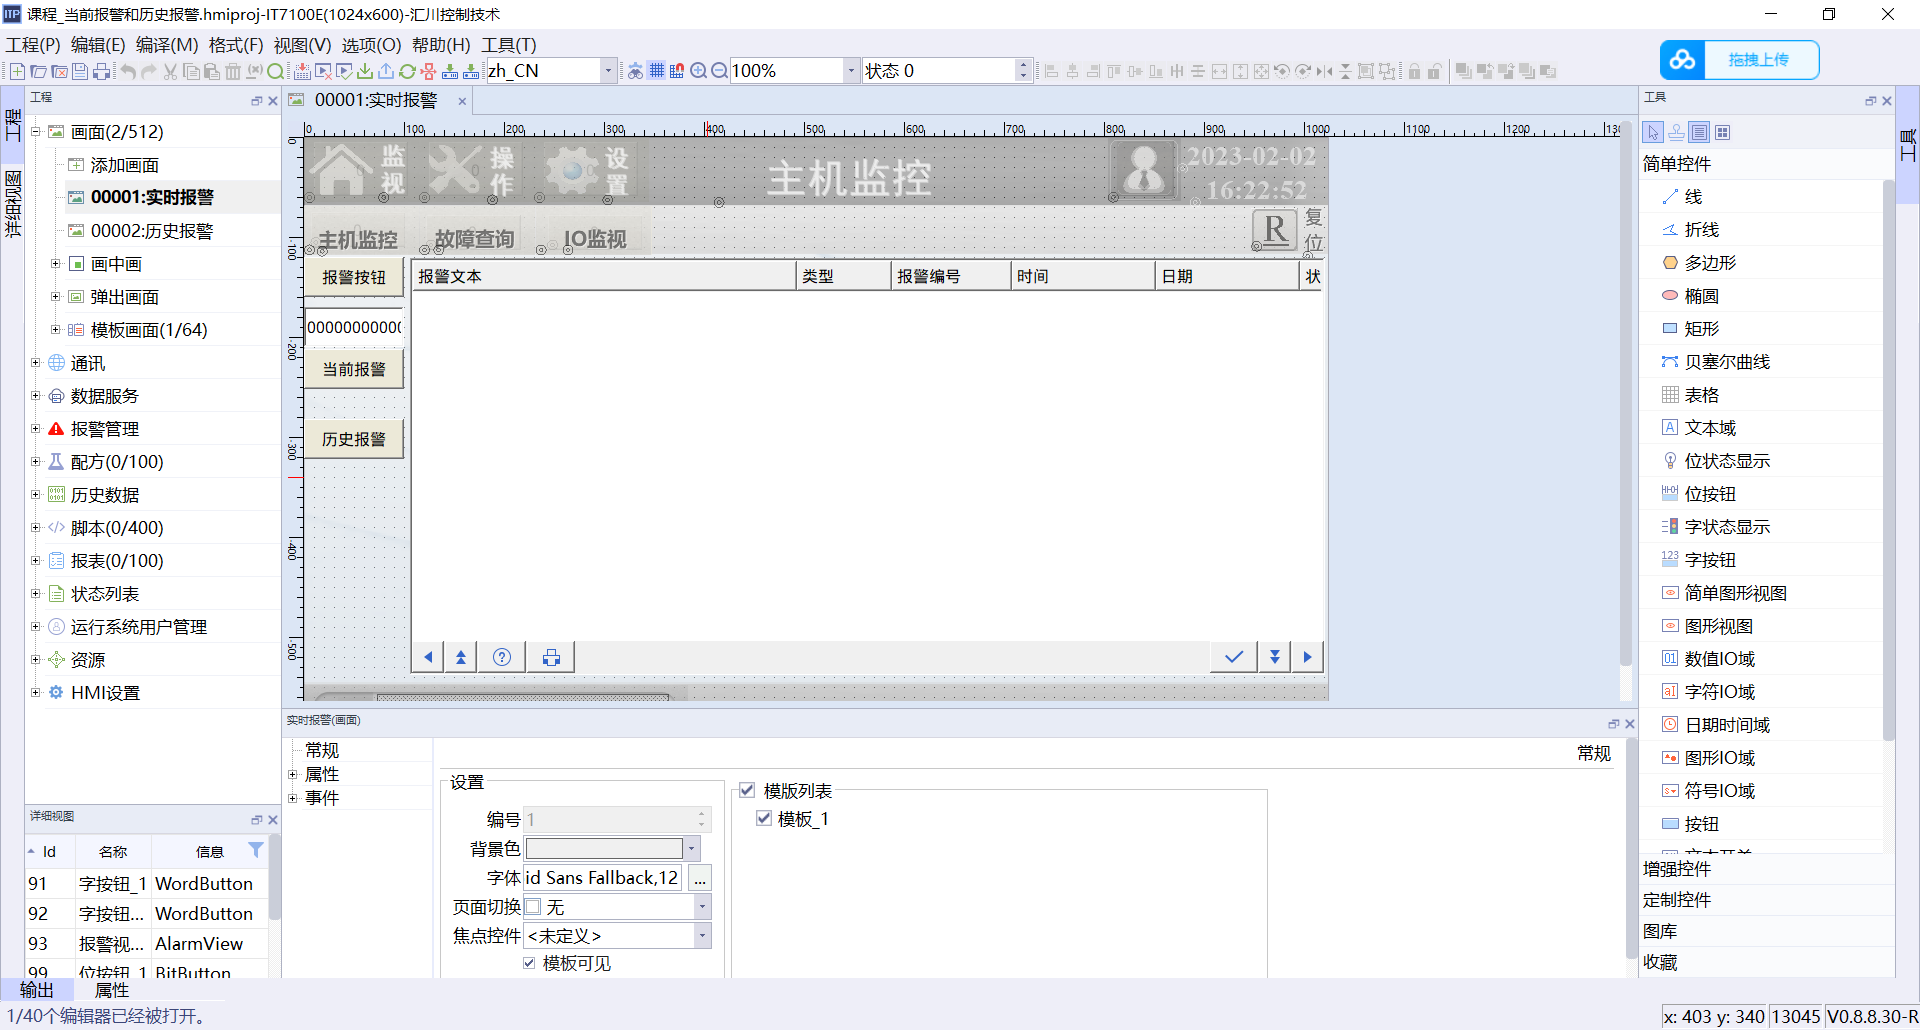Image resolution: width=1920 pixels, height=1030 pixels.
Task: Select the 贝塞尔曲线 tool
Action: point(1727,362)
